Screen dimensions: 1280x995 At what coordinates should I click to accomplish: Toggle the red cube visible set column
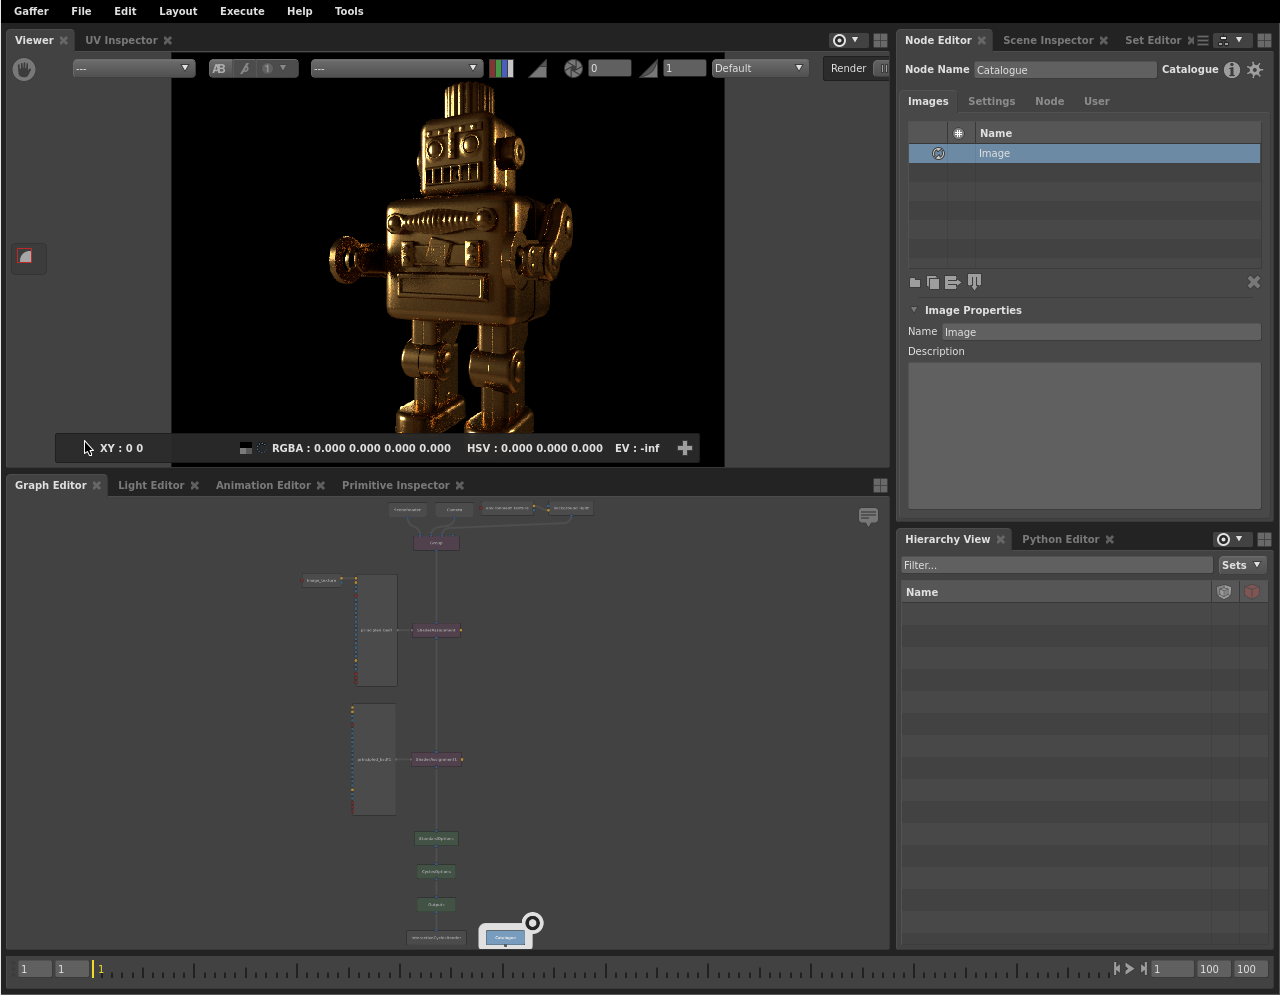[1252, 592]
